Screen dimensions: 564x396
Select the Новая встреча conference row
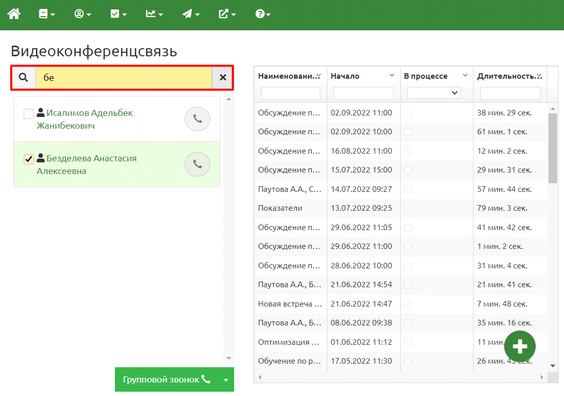pyautogui.click(x=401, y=304)
